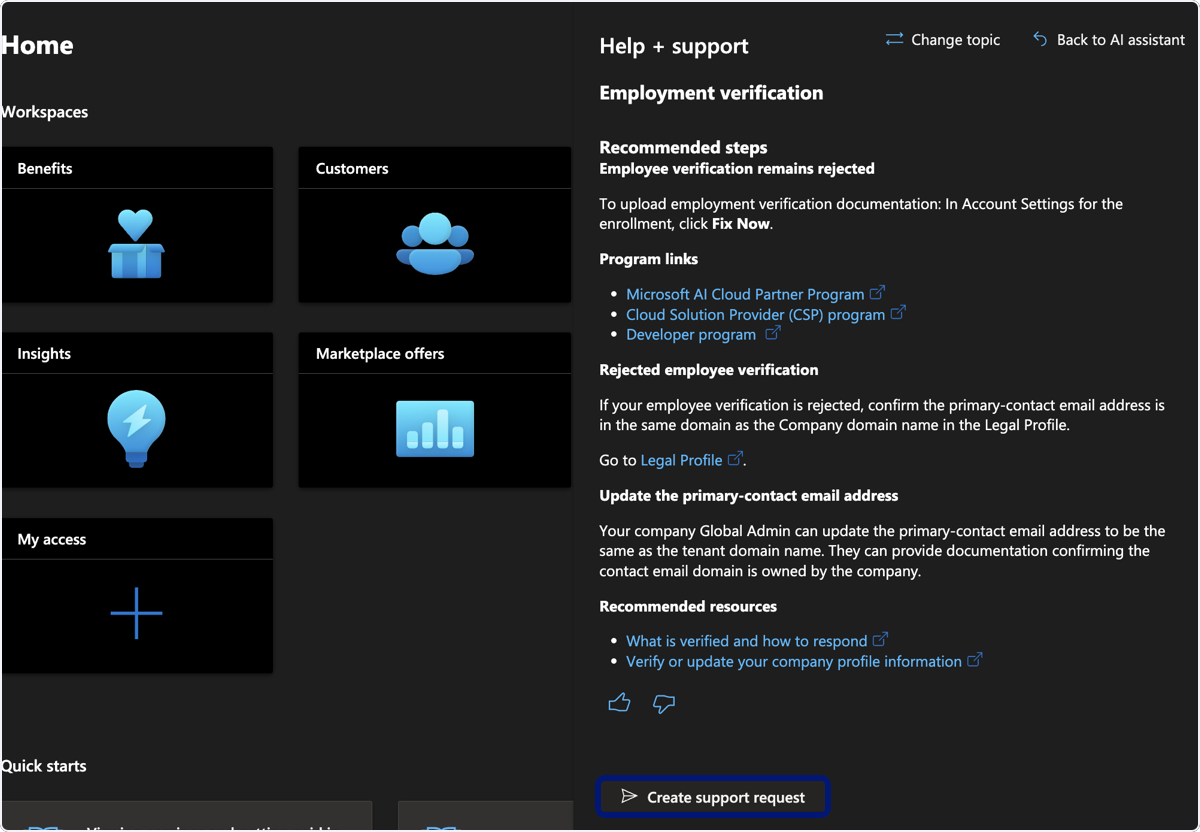This screenshot has width=1200, height=832.
Task: Click the Change topic swap arrows icon
Action: pos(894,39)
